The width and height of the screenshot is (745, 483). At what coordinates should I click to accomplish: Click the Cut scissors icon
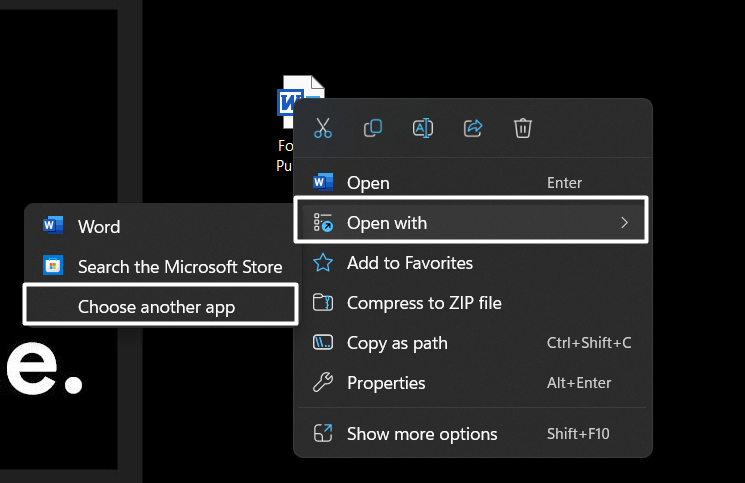(323, 128)
